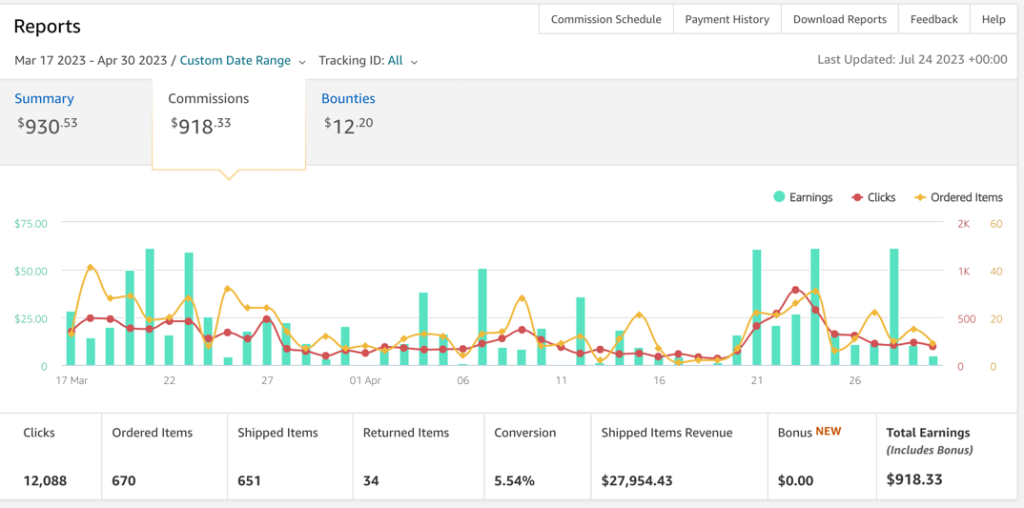Click the red Clicks legend marker icon
Image resolution: width=1024 pixels, height=508 pixels.
[857, 198]
